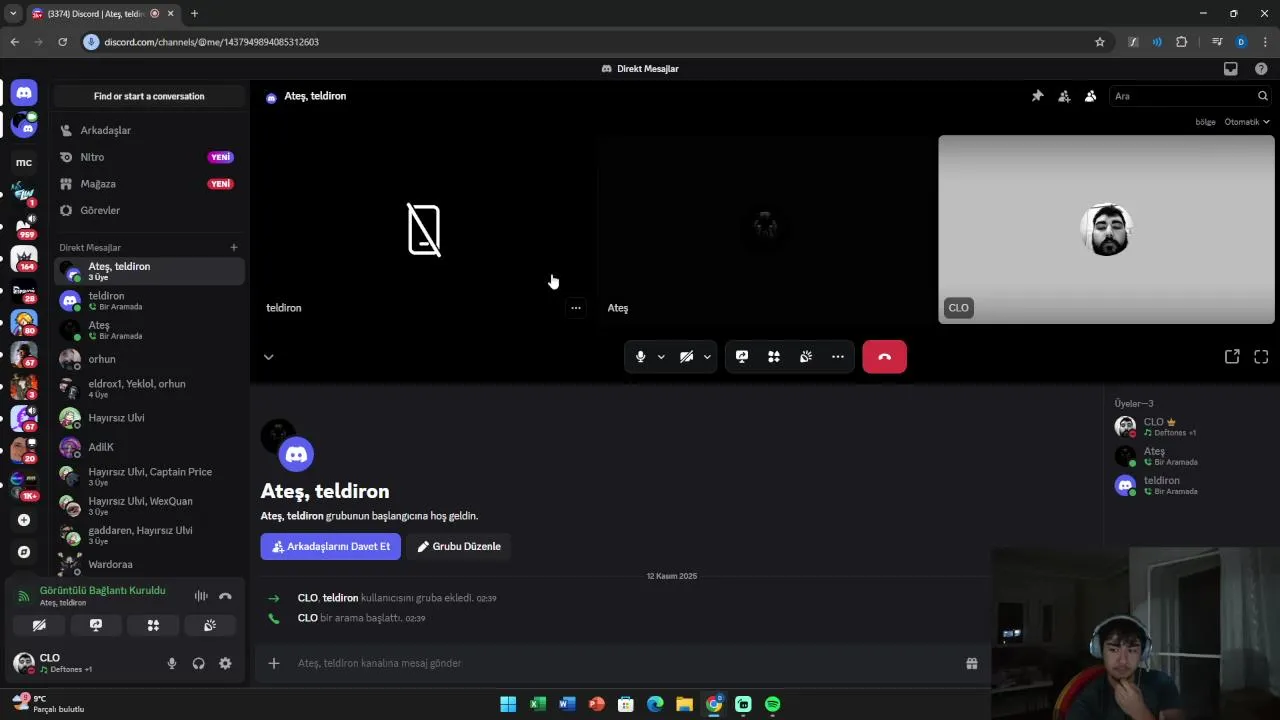This screenshot has width=1280, height=720.
Task: Open AdilK direct message
Action: (149, 447)
